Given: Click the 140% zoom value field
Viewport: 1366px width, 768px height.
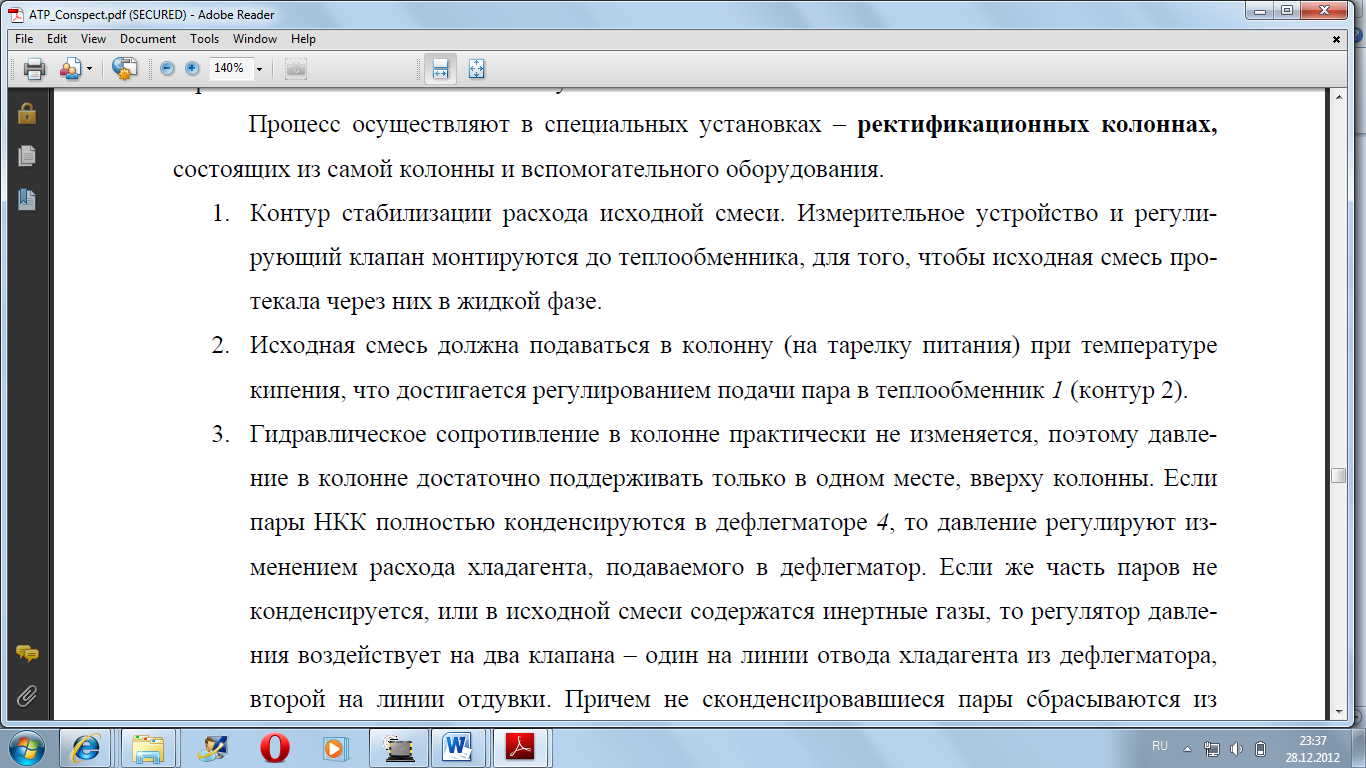Looking at the screenshot, I should [x=229, y=69].
